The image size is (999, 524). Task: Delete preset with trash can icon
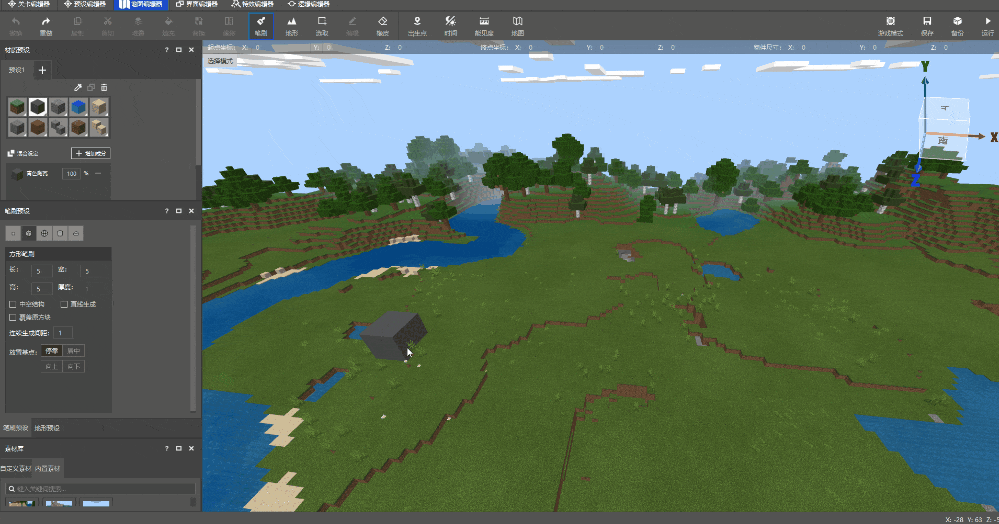coord(103,88)
